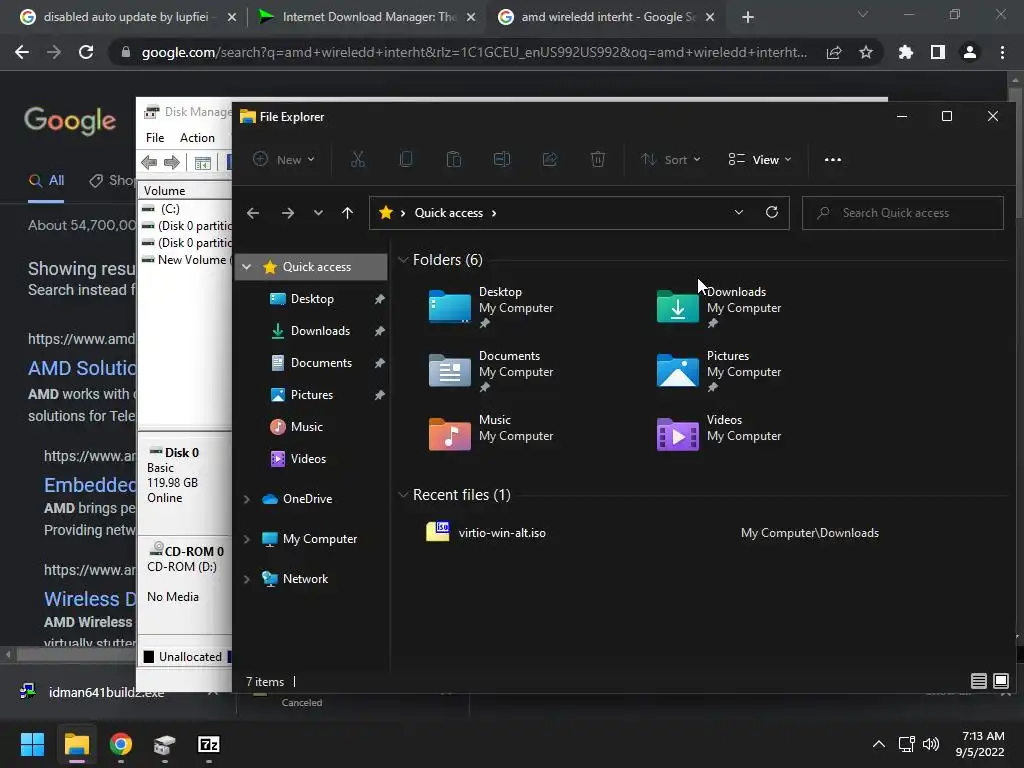Viewport: 1024px width, 768px height.
Task: Open the New dropdown in File Explorer
Action: coord(284,159)
